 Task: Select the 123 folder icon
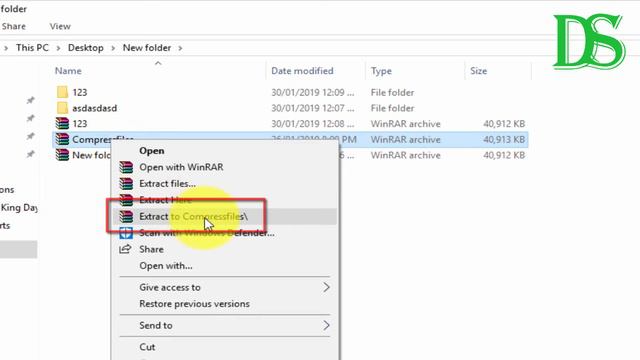pyautogui.click(x=62, y=92)
